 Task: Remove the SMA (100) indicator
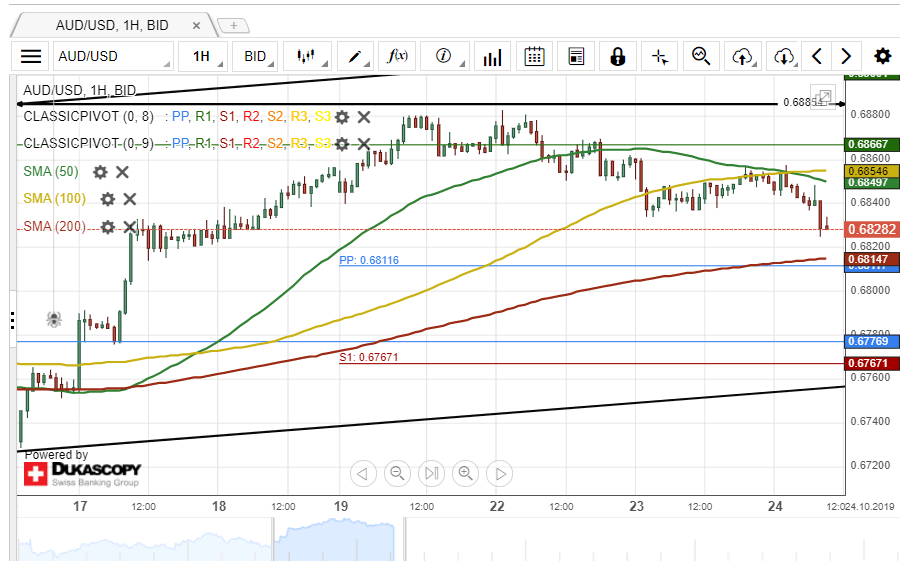point(129,199)
